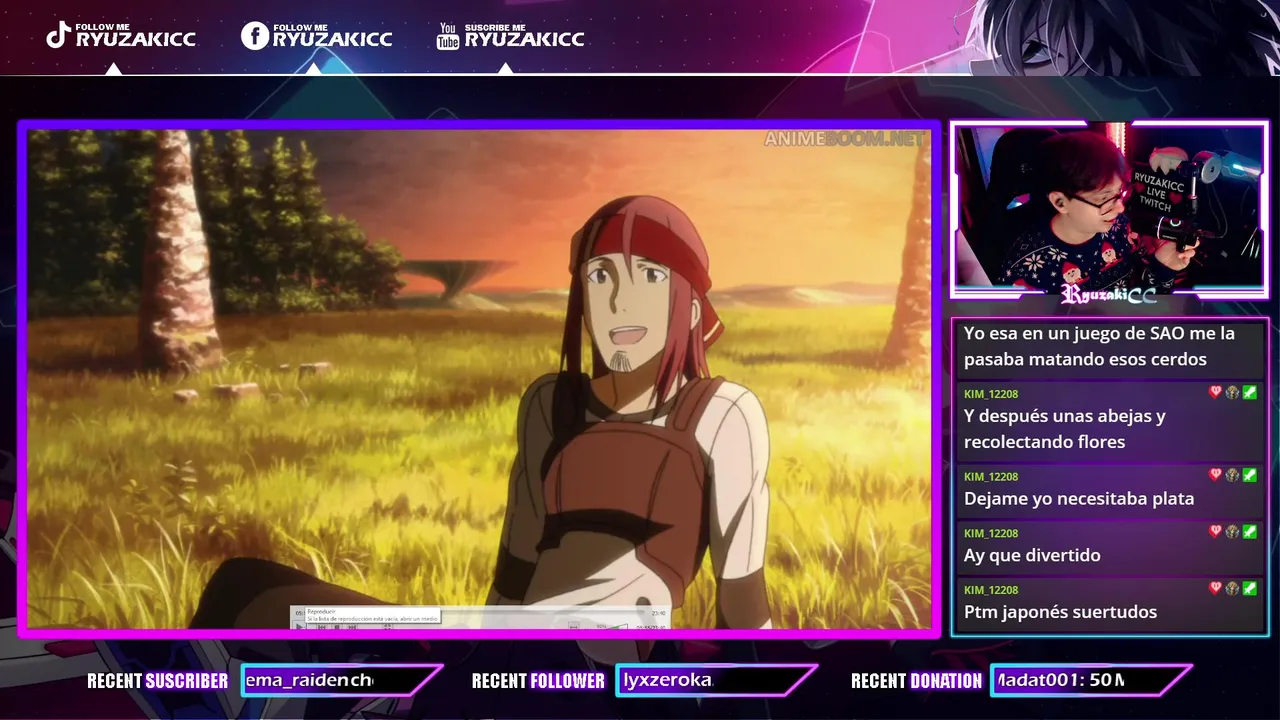
Task: Click the round emblem badge on 'necesitaba plata' message
Action: 1233,475
